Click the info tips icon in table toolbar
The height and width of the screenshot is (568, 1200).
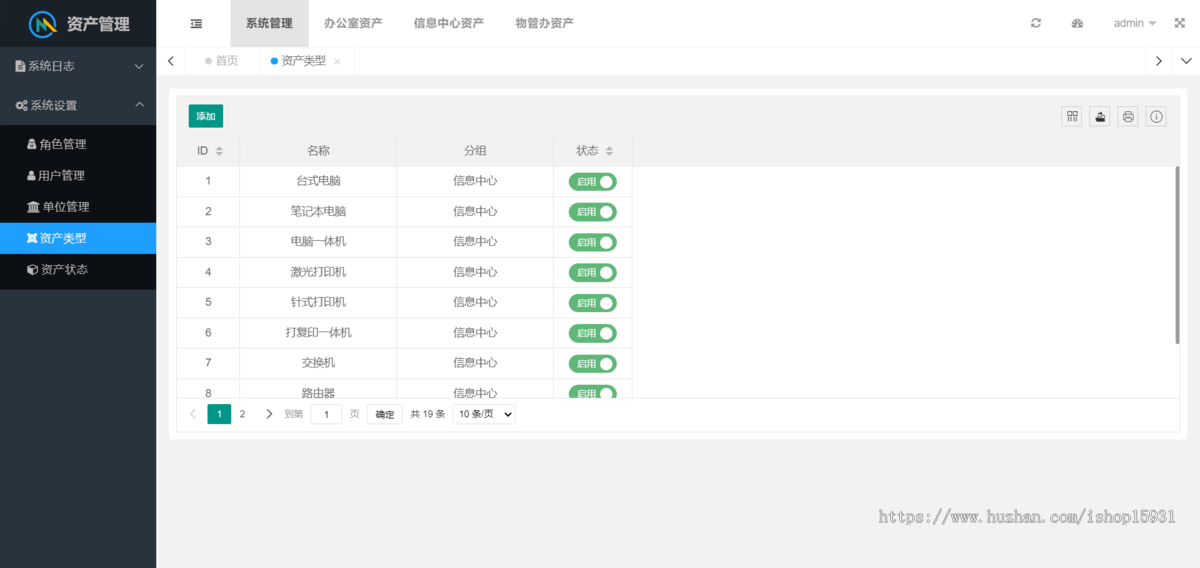pos(1156,116)
